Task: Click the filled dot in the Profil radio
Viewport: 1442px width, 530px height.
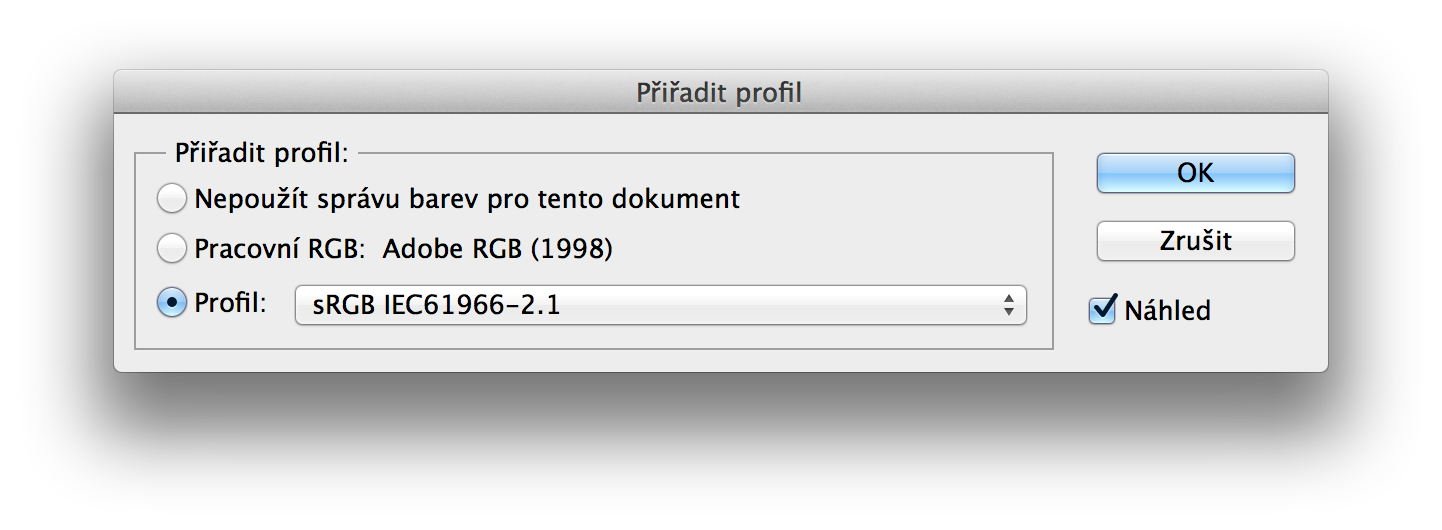Action: (172, 303)
